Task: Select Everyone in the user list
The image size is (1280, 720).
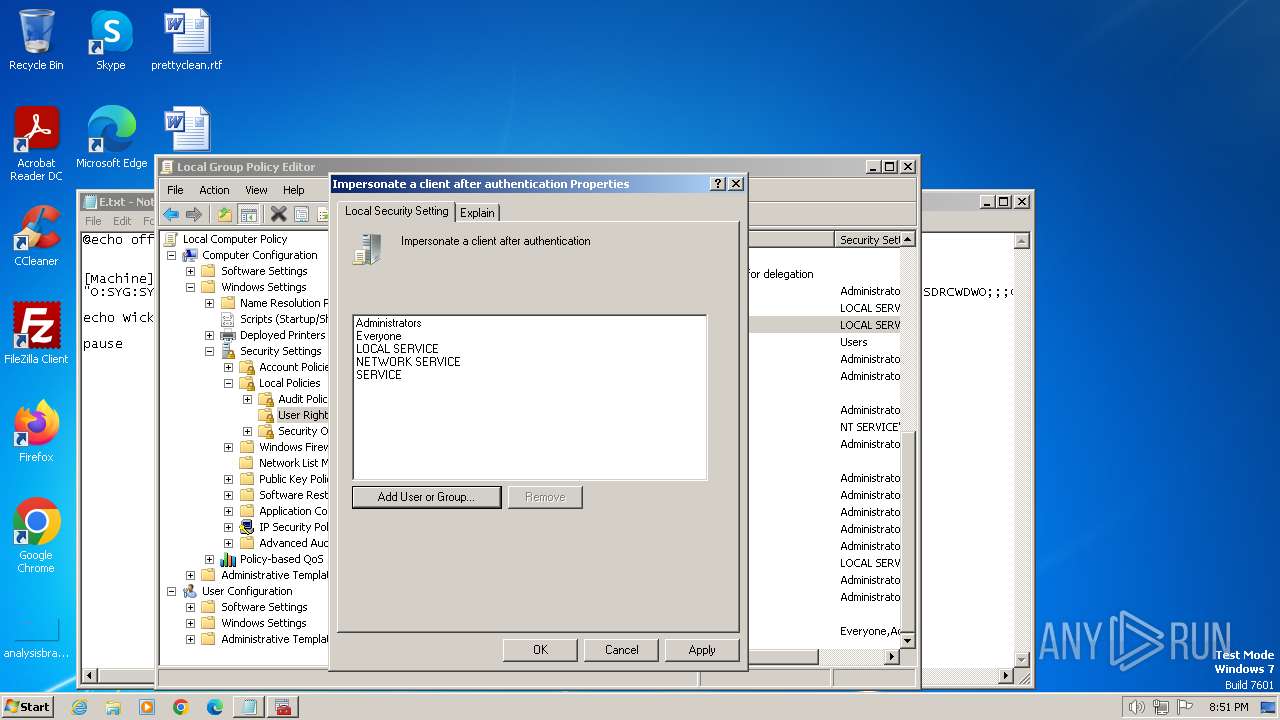Action: click(379, 336)
